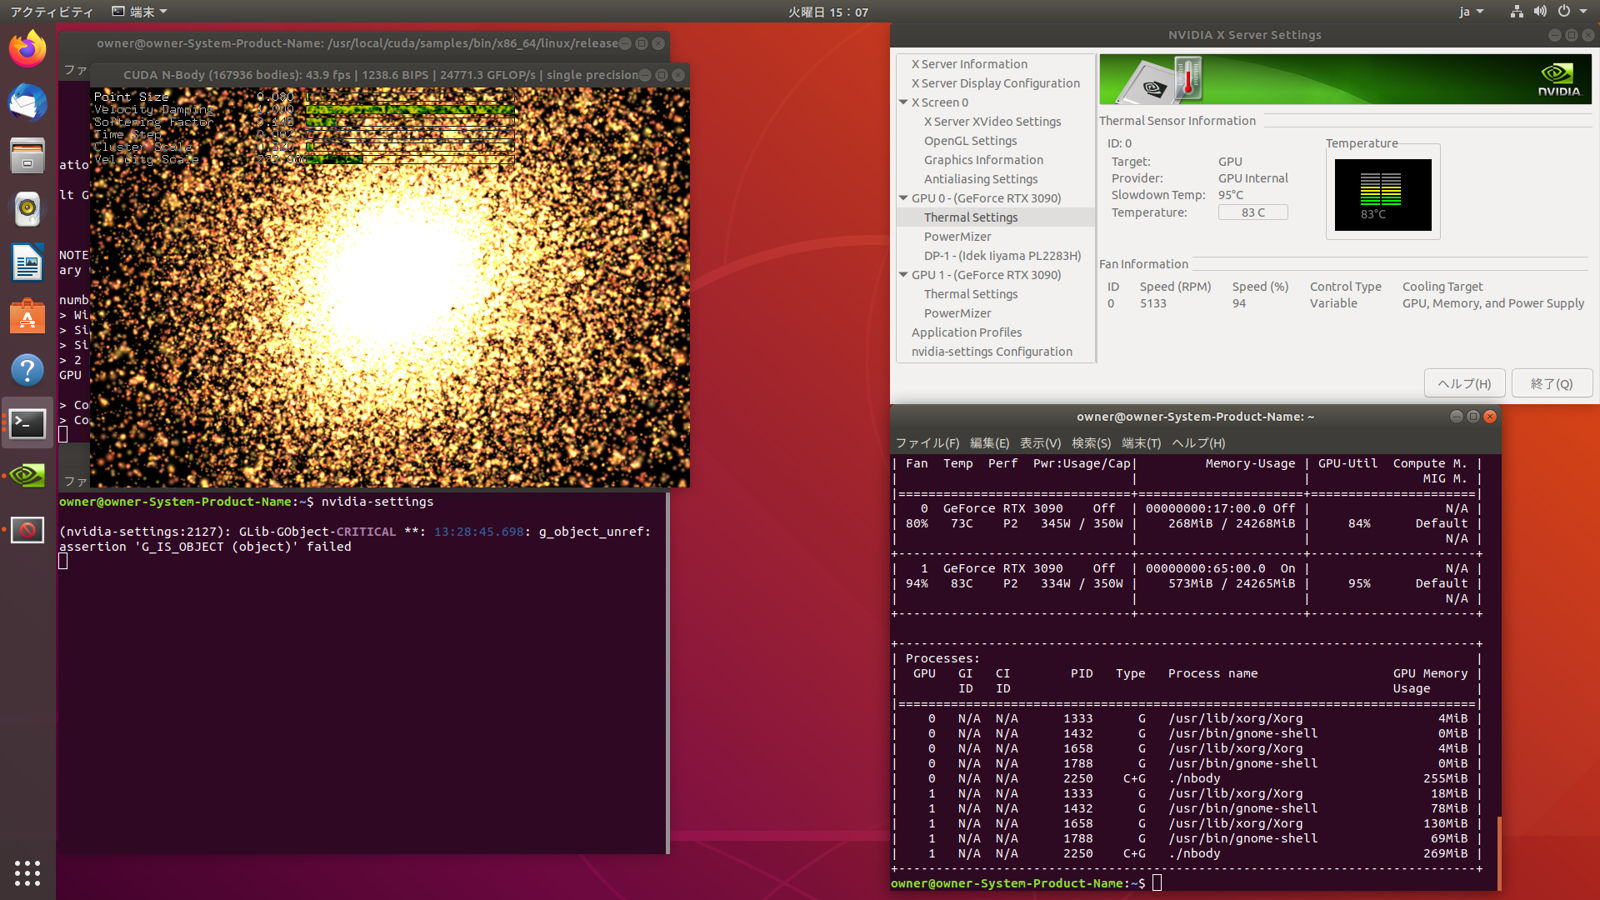Image resolution: width=1600 pixels, height=900 pixels.
Task: Click the temperature gauge graphic showing 83°C
Action: pyautogui.click(x=1383, y=195)
